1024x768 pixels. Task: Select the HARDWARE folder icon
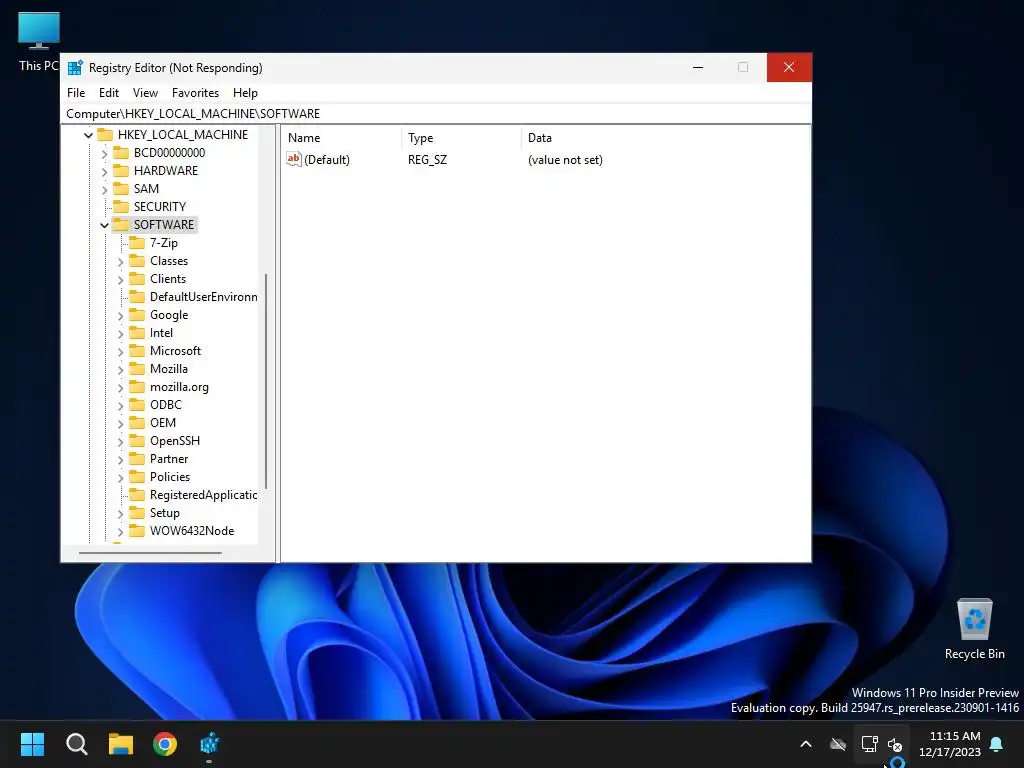121,170
